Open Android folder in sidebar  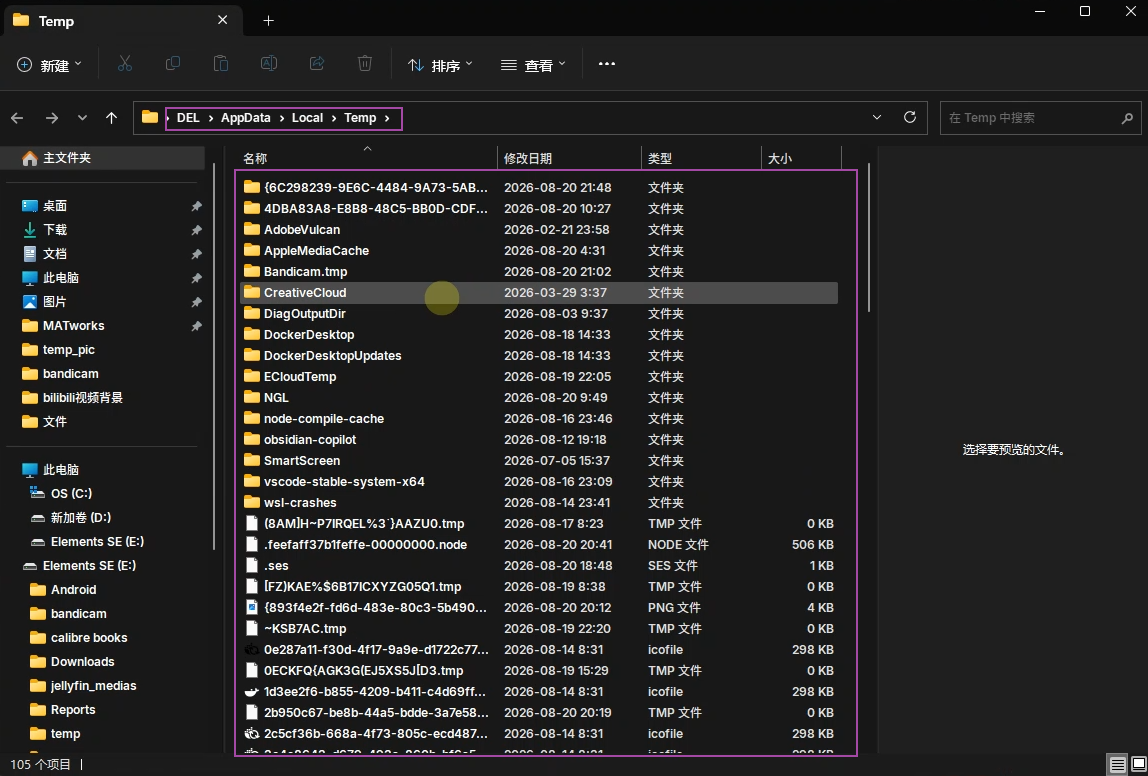73,590
